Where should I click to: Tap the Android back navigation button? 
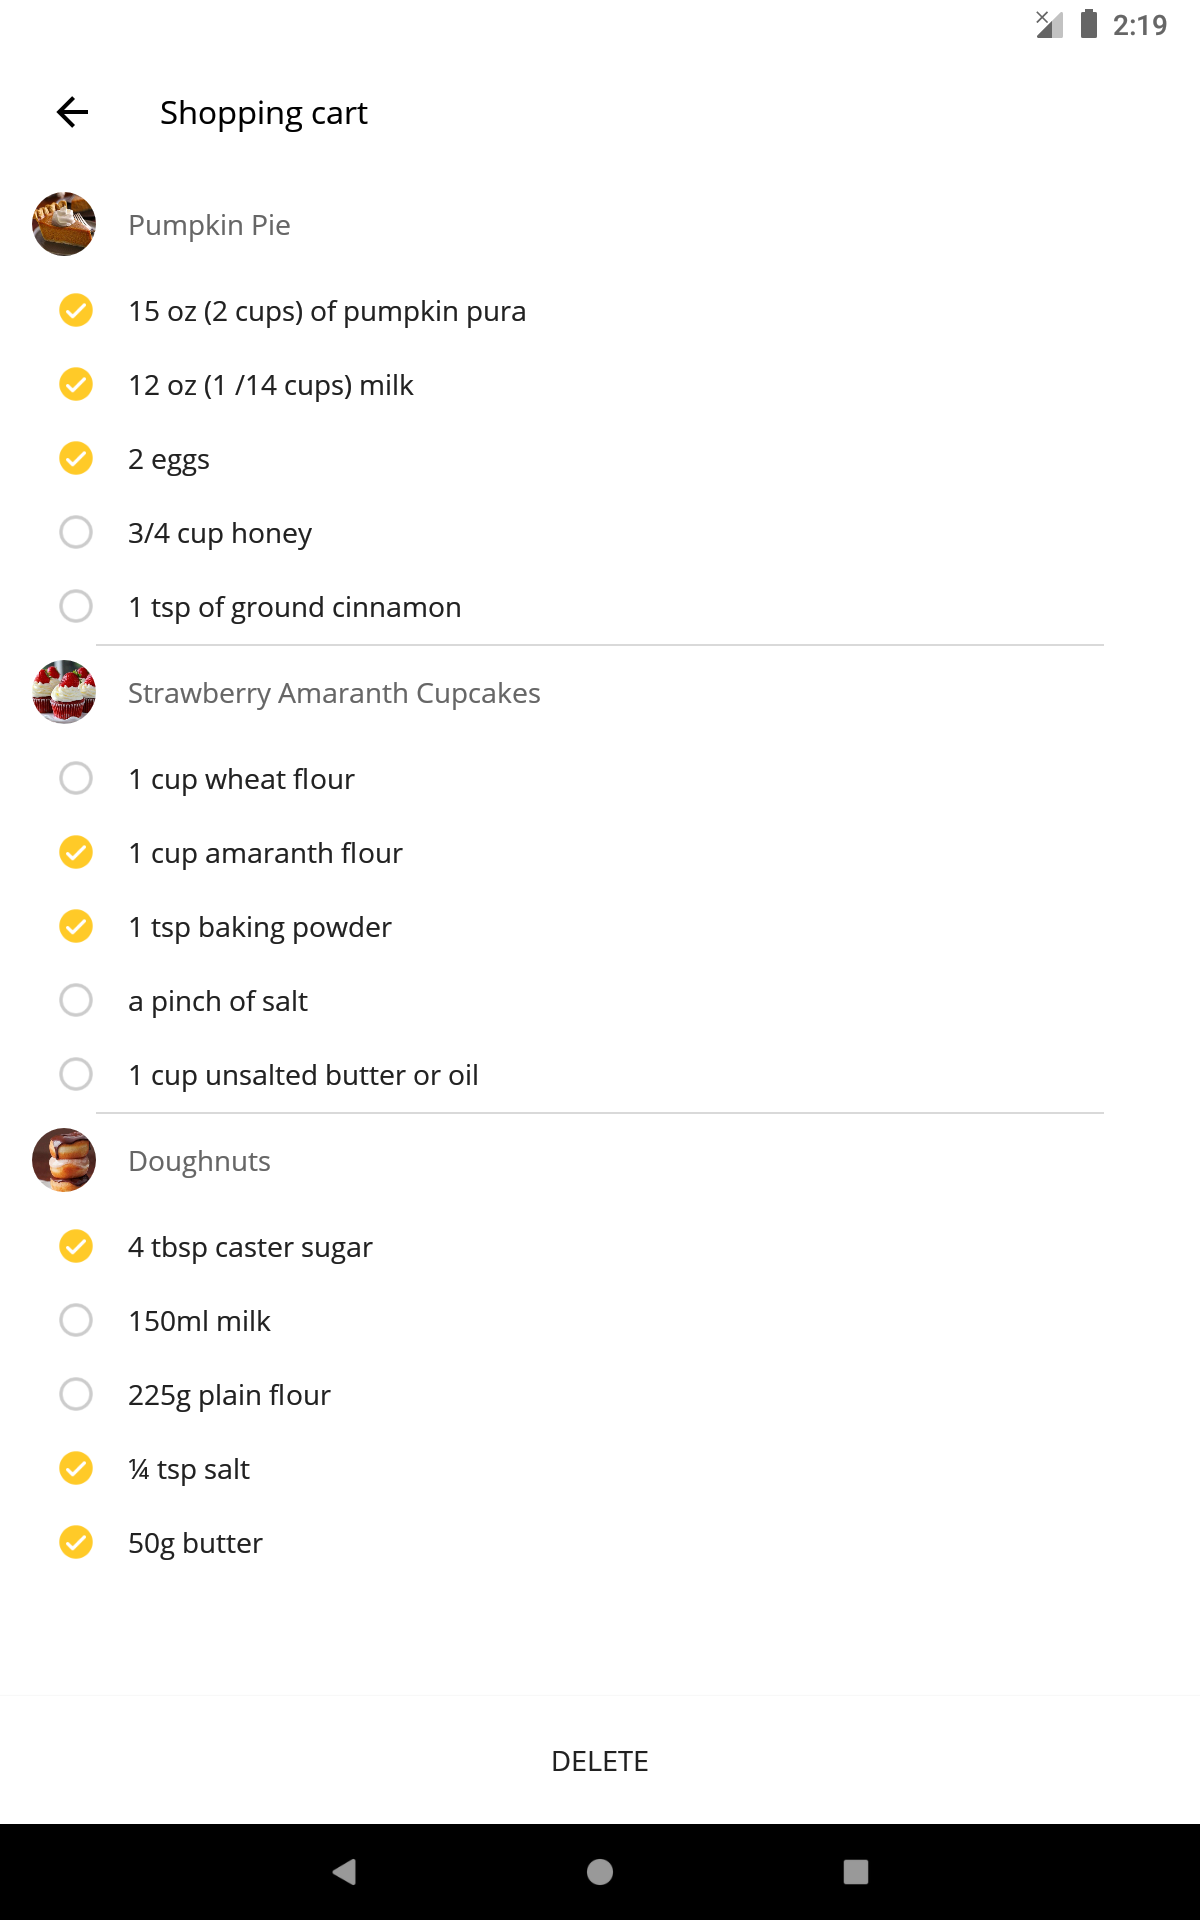click(x=345, y=1872)
